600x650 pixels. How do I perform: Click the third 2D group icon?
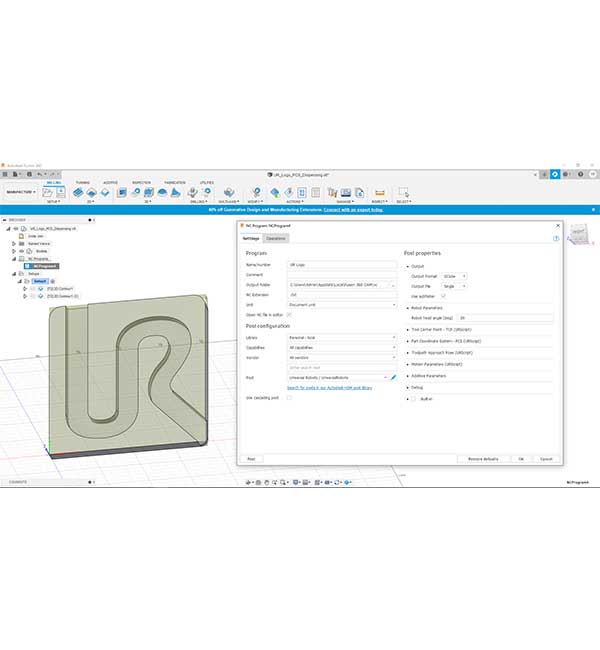[105, 192]
